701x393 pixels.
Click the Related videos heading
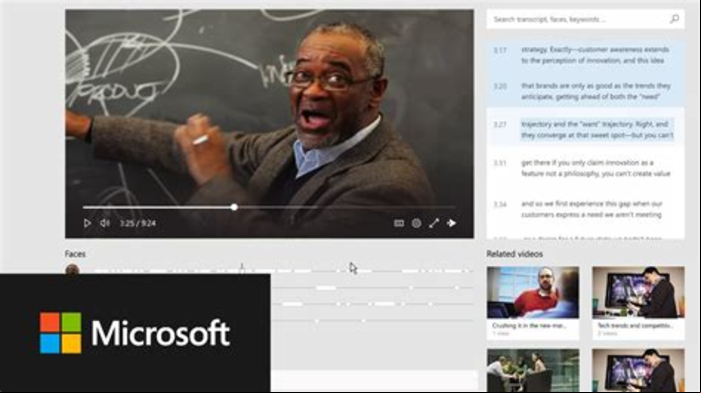tap(515, 254)
